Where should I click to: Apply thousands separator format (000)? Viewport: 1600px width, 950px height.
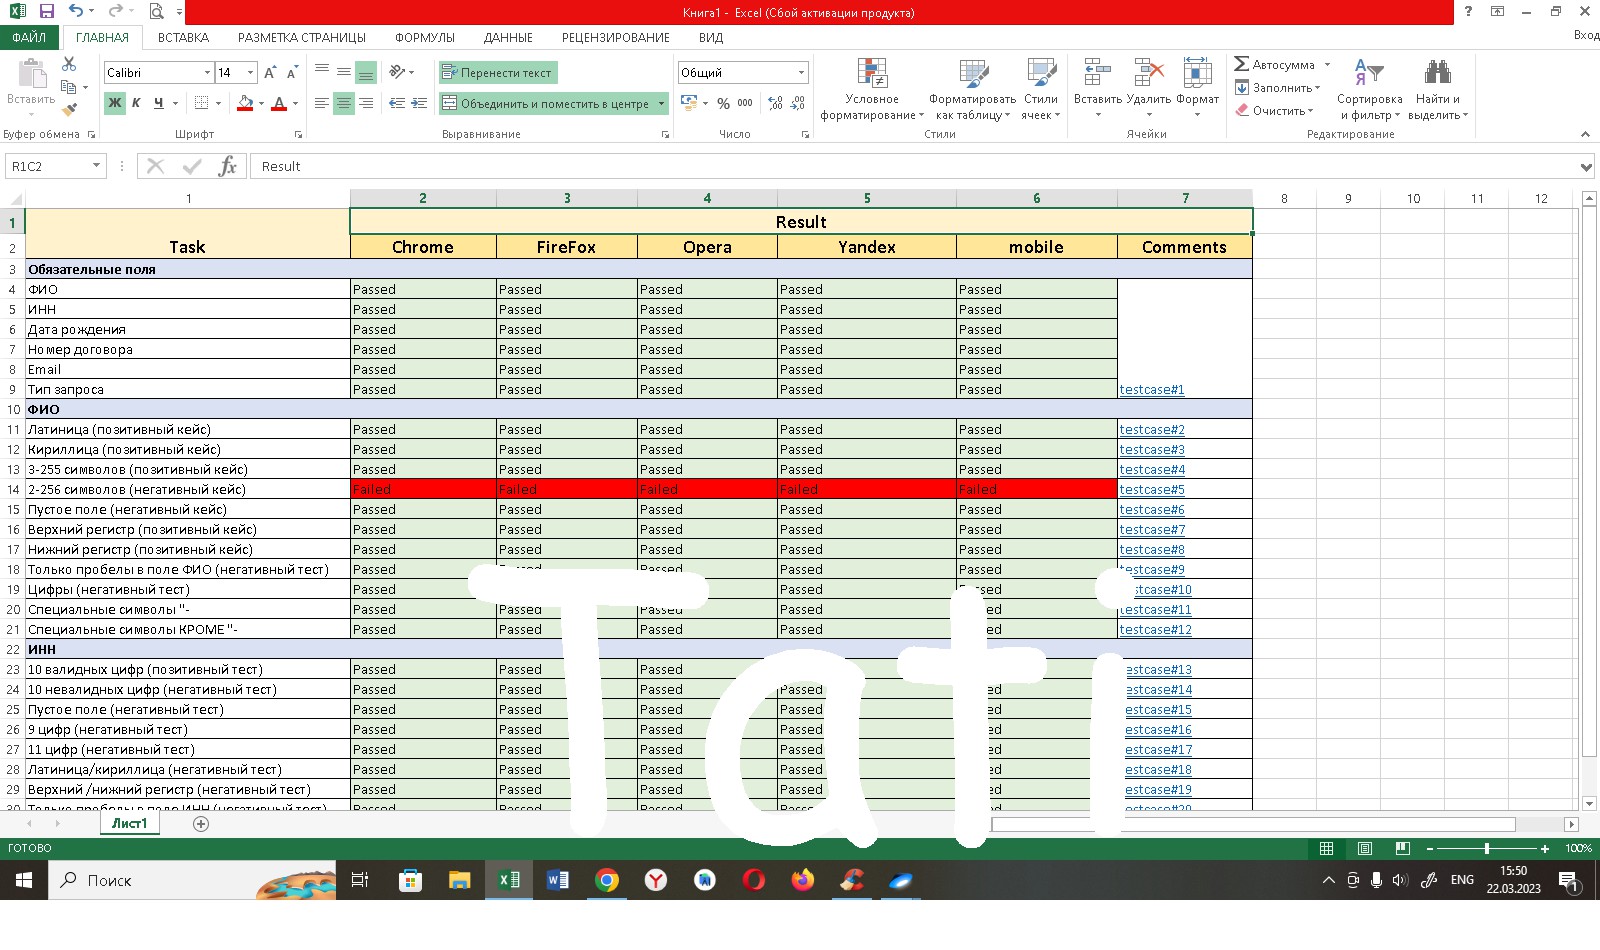point(745,103)
